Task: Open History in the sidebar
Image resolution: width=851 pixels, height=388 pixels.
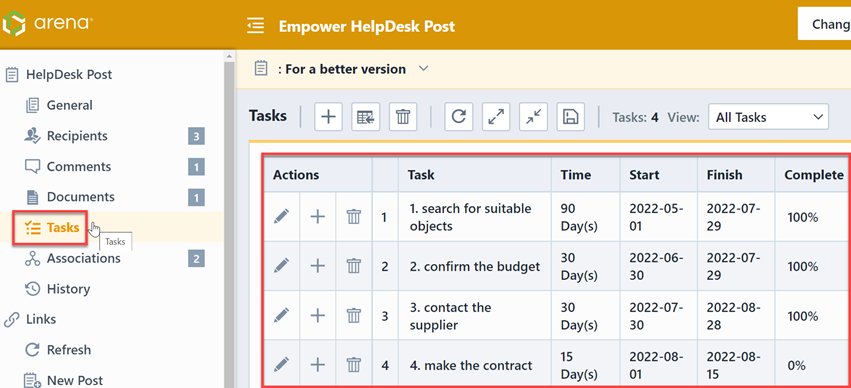Action: tap(68, 289)
